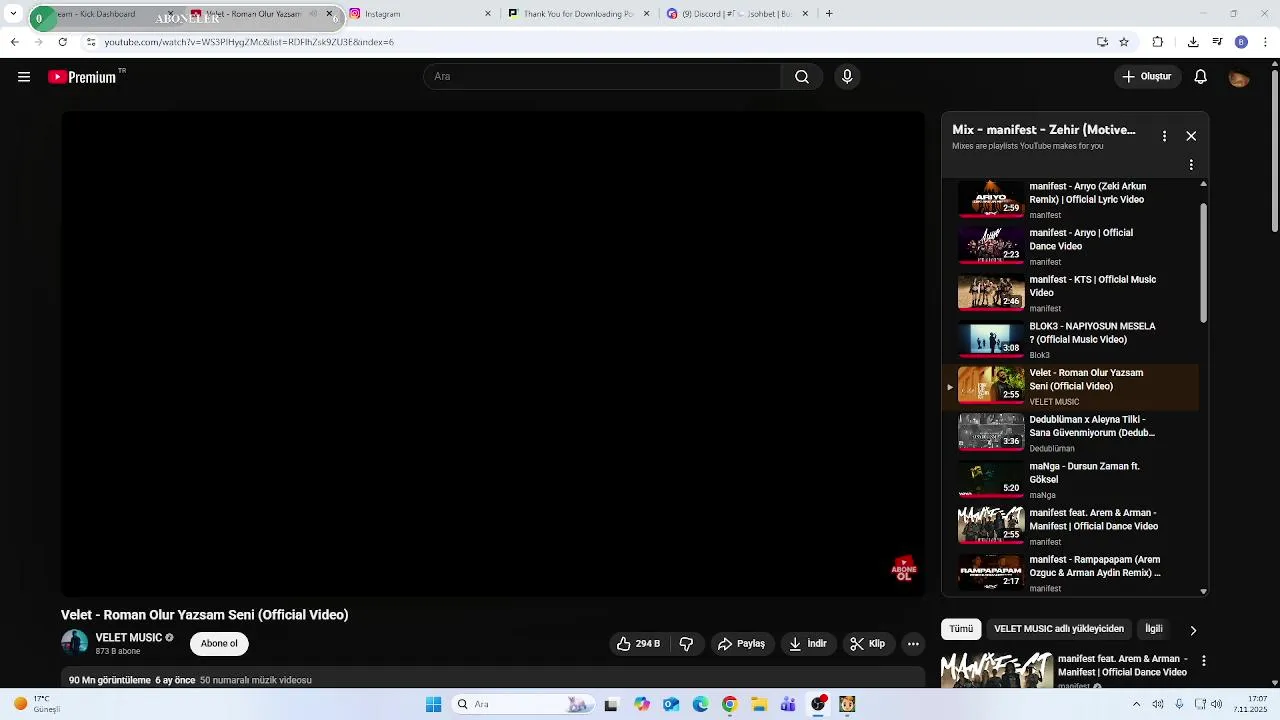
Task: Subscribe with the Abone ol button
Action: [219, 644]
